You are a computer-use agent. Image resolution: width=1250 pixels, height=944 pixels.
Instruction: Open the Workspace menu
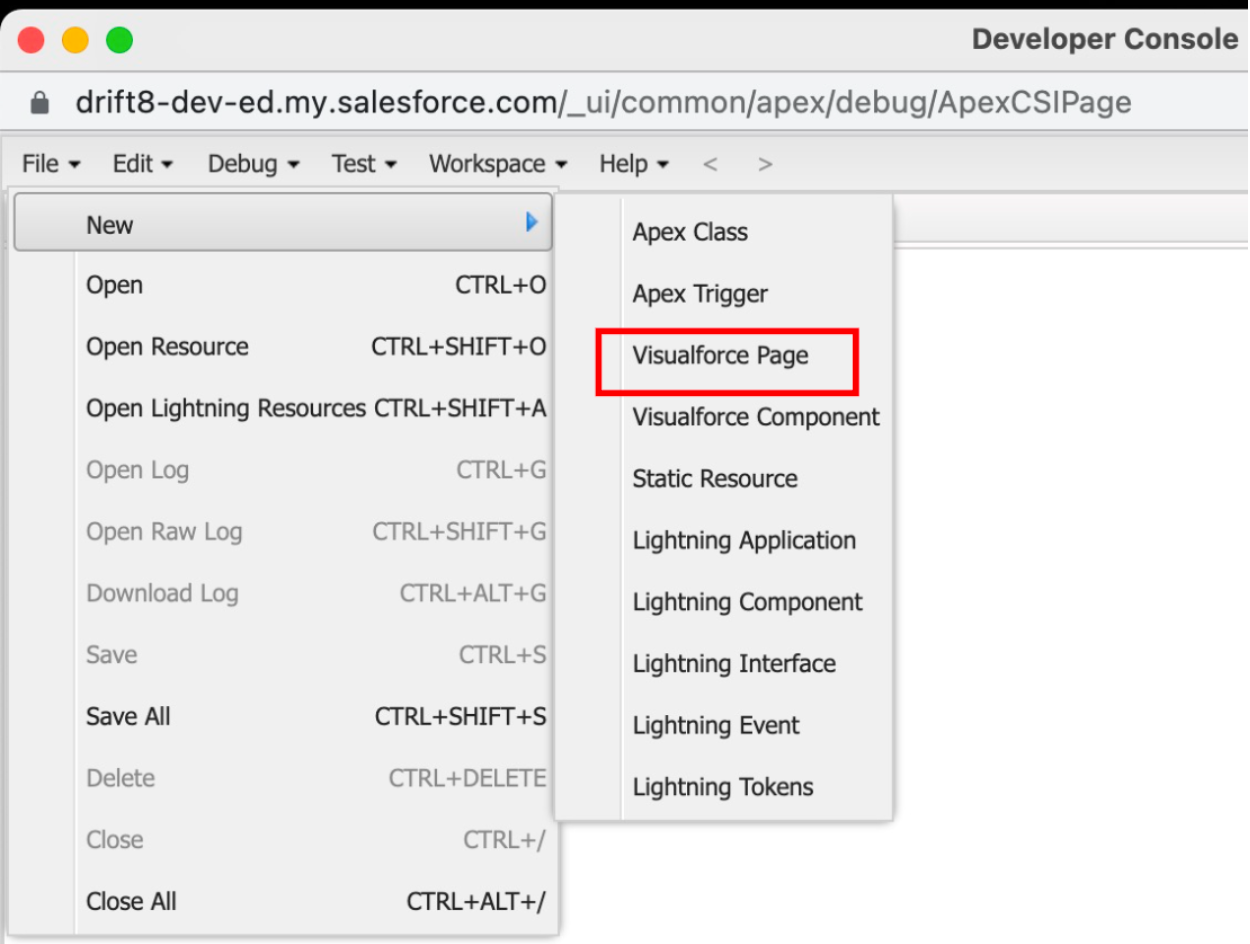pos(498,164)
